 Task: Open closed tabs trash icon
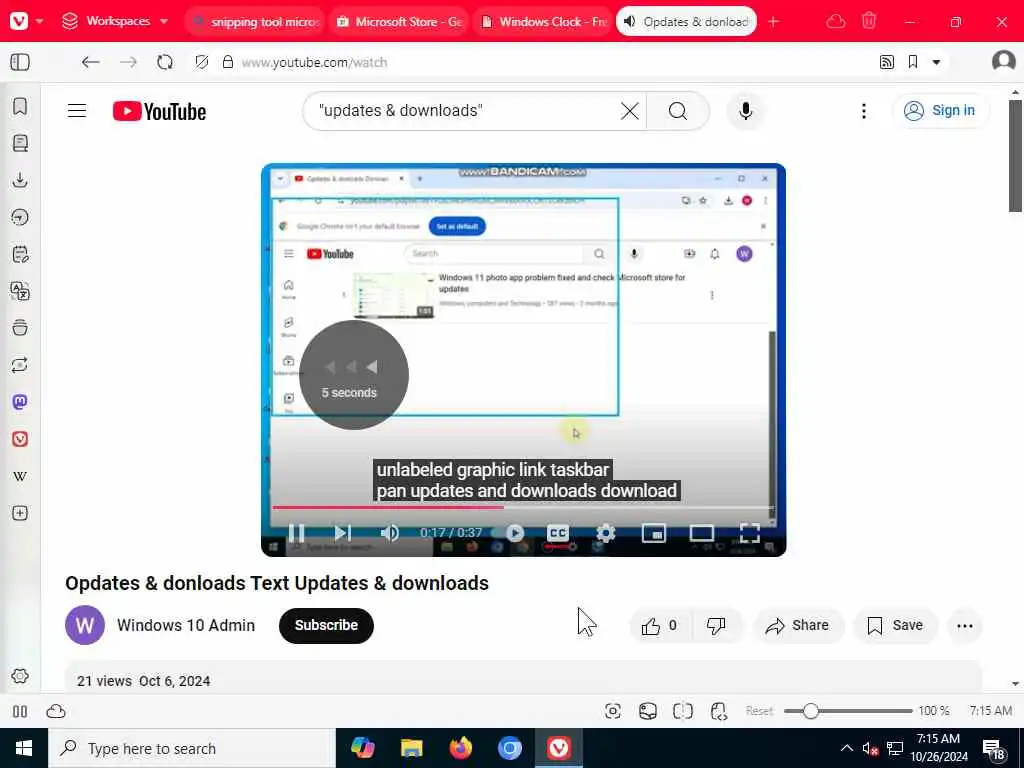click(x=869, y=21)
